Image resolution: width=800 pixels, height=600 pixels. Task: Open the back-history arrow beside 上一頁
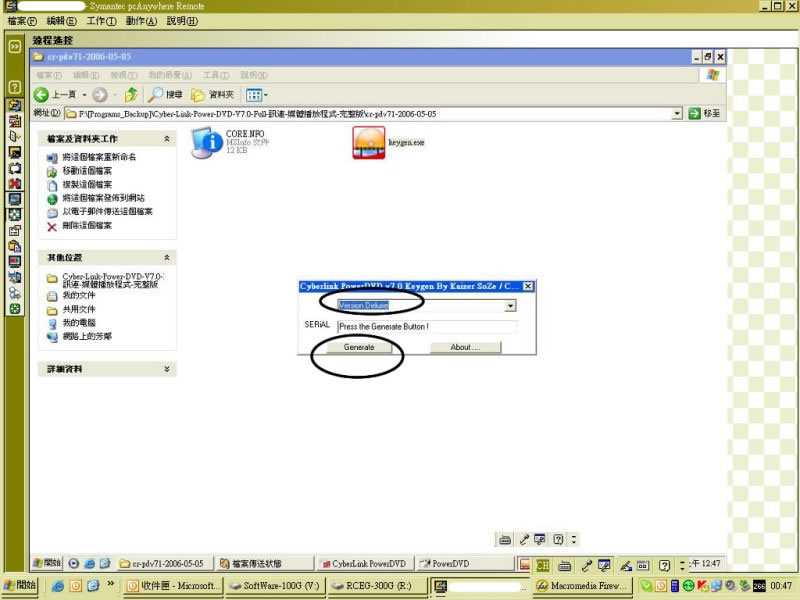pos(84,95)
